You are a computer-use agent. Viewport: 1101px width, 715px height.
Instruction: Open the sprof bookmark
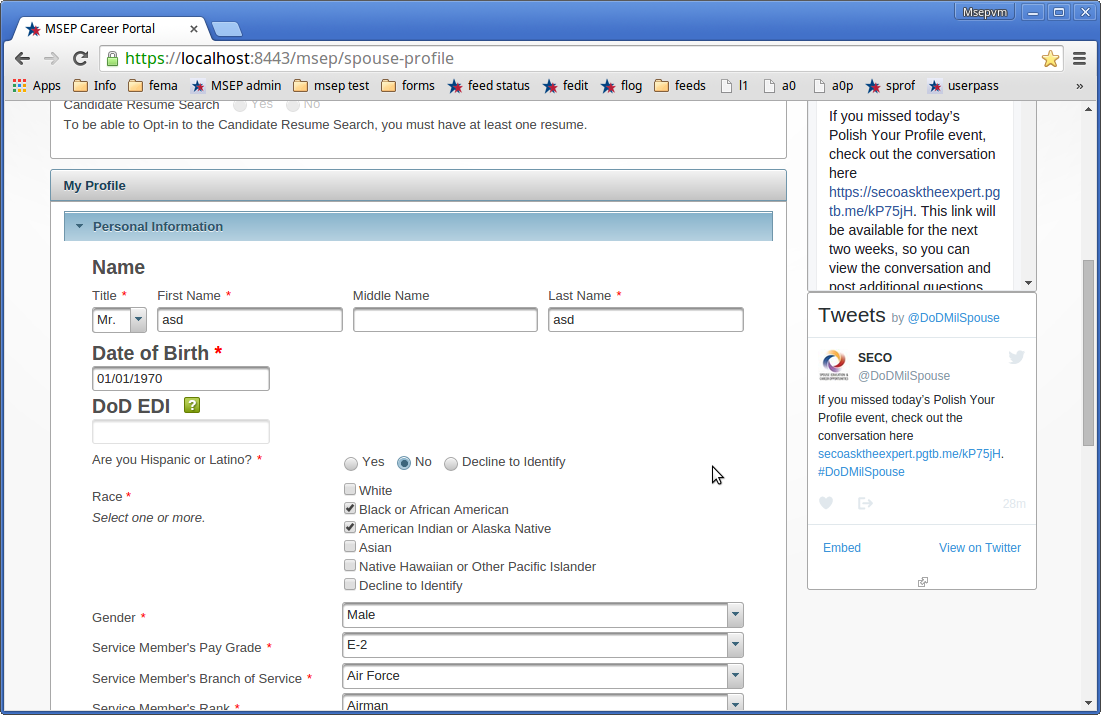(890, 86)
